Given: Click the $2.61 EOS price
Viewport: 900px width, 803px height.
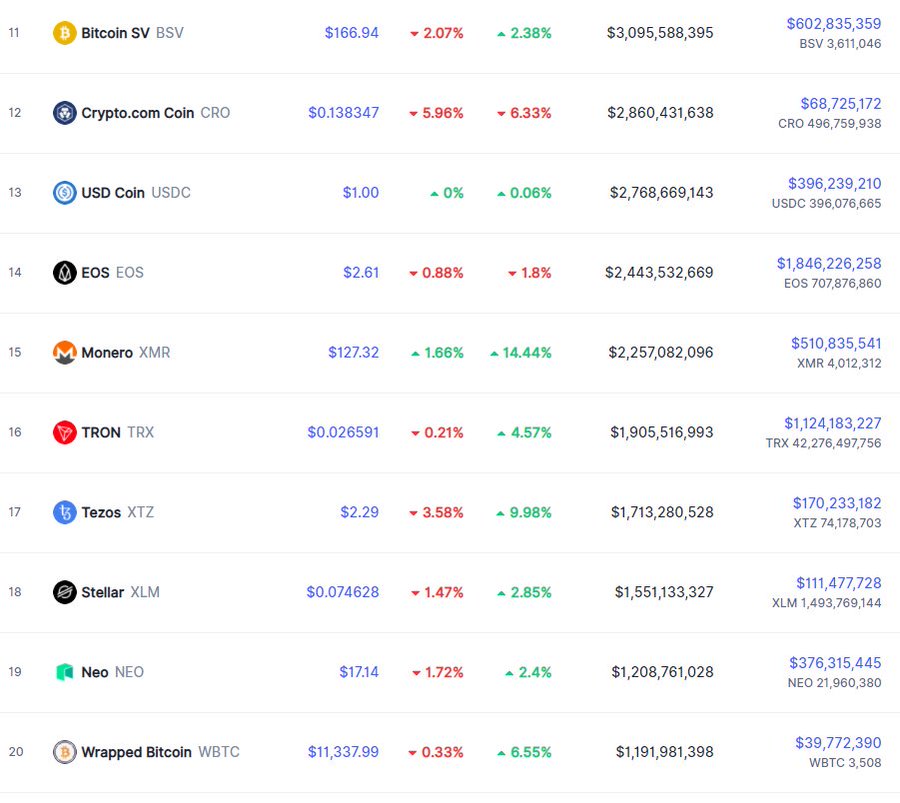Looking at the screenshot, I should point(361,272).
